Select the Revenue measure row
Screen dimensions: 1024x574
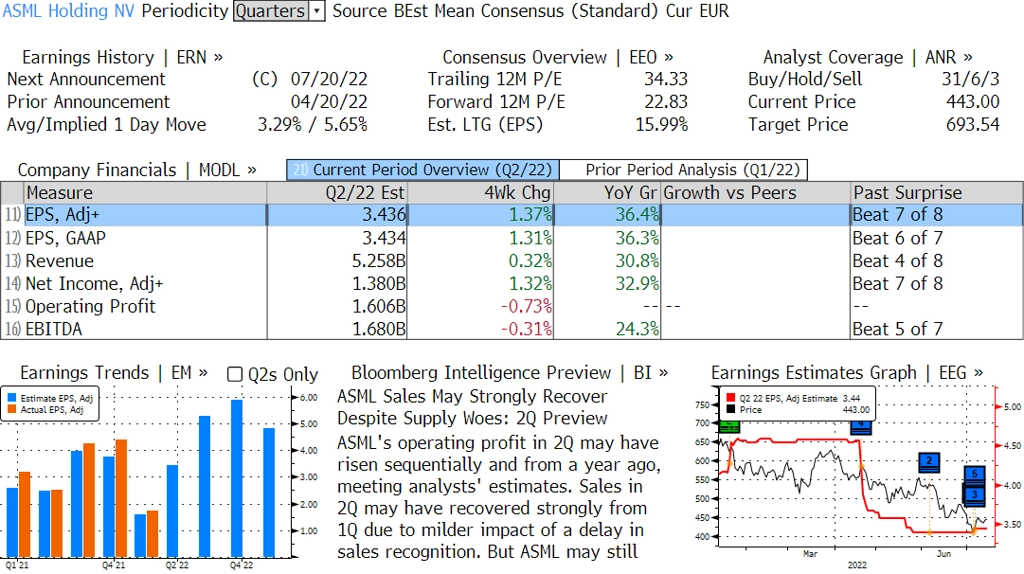(512, 261)
